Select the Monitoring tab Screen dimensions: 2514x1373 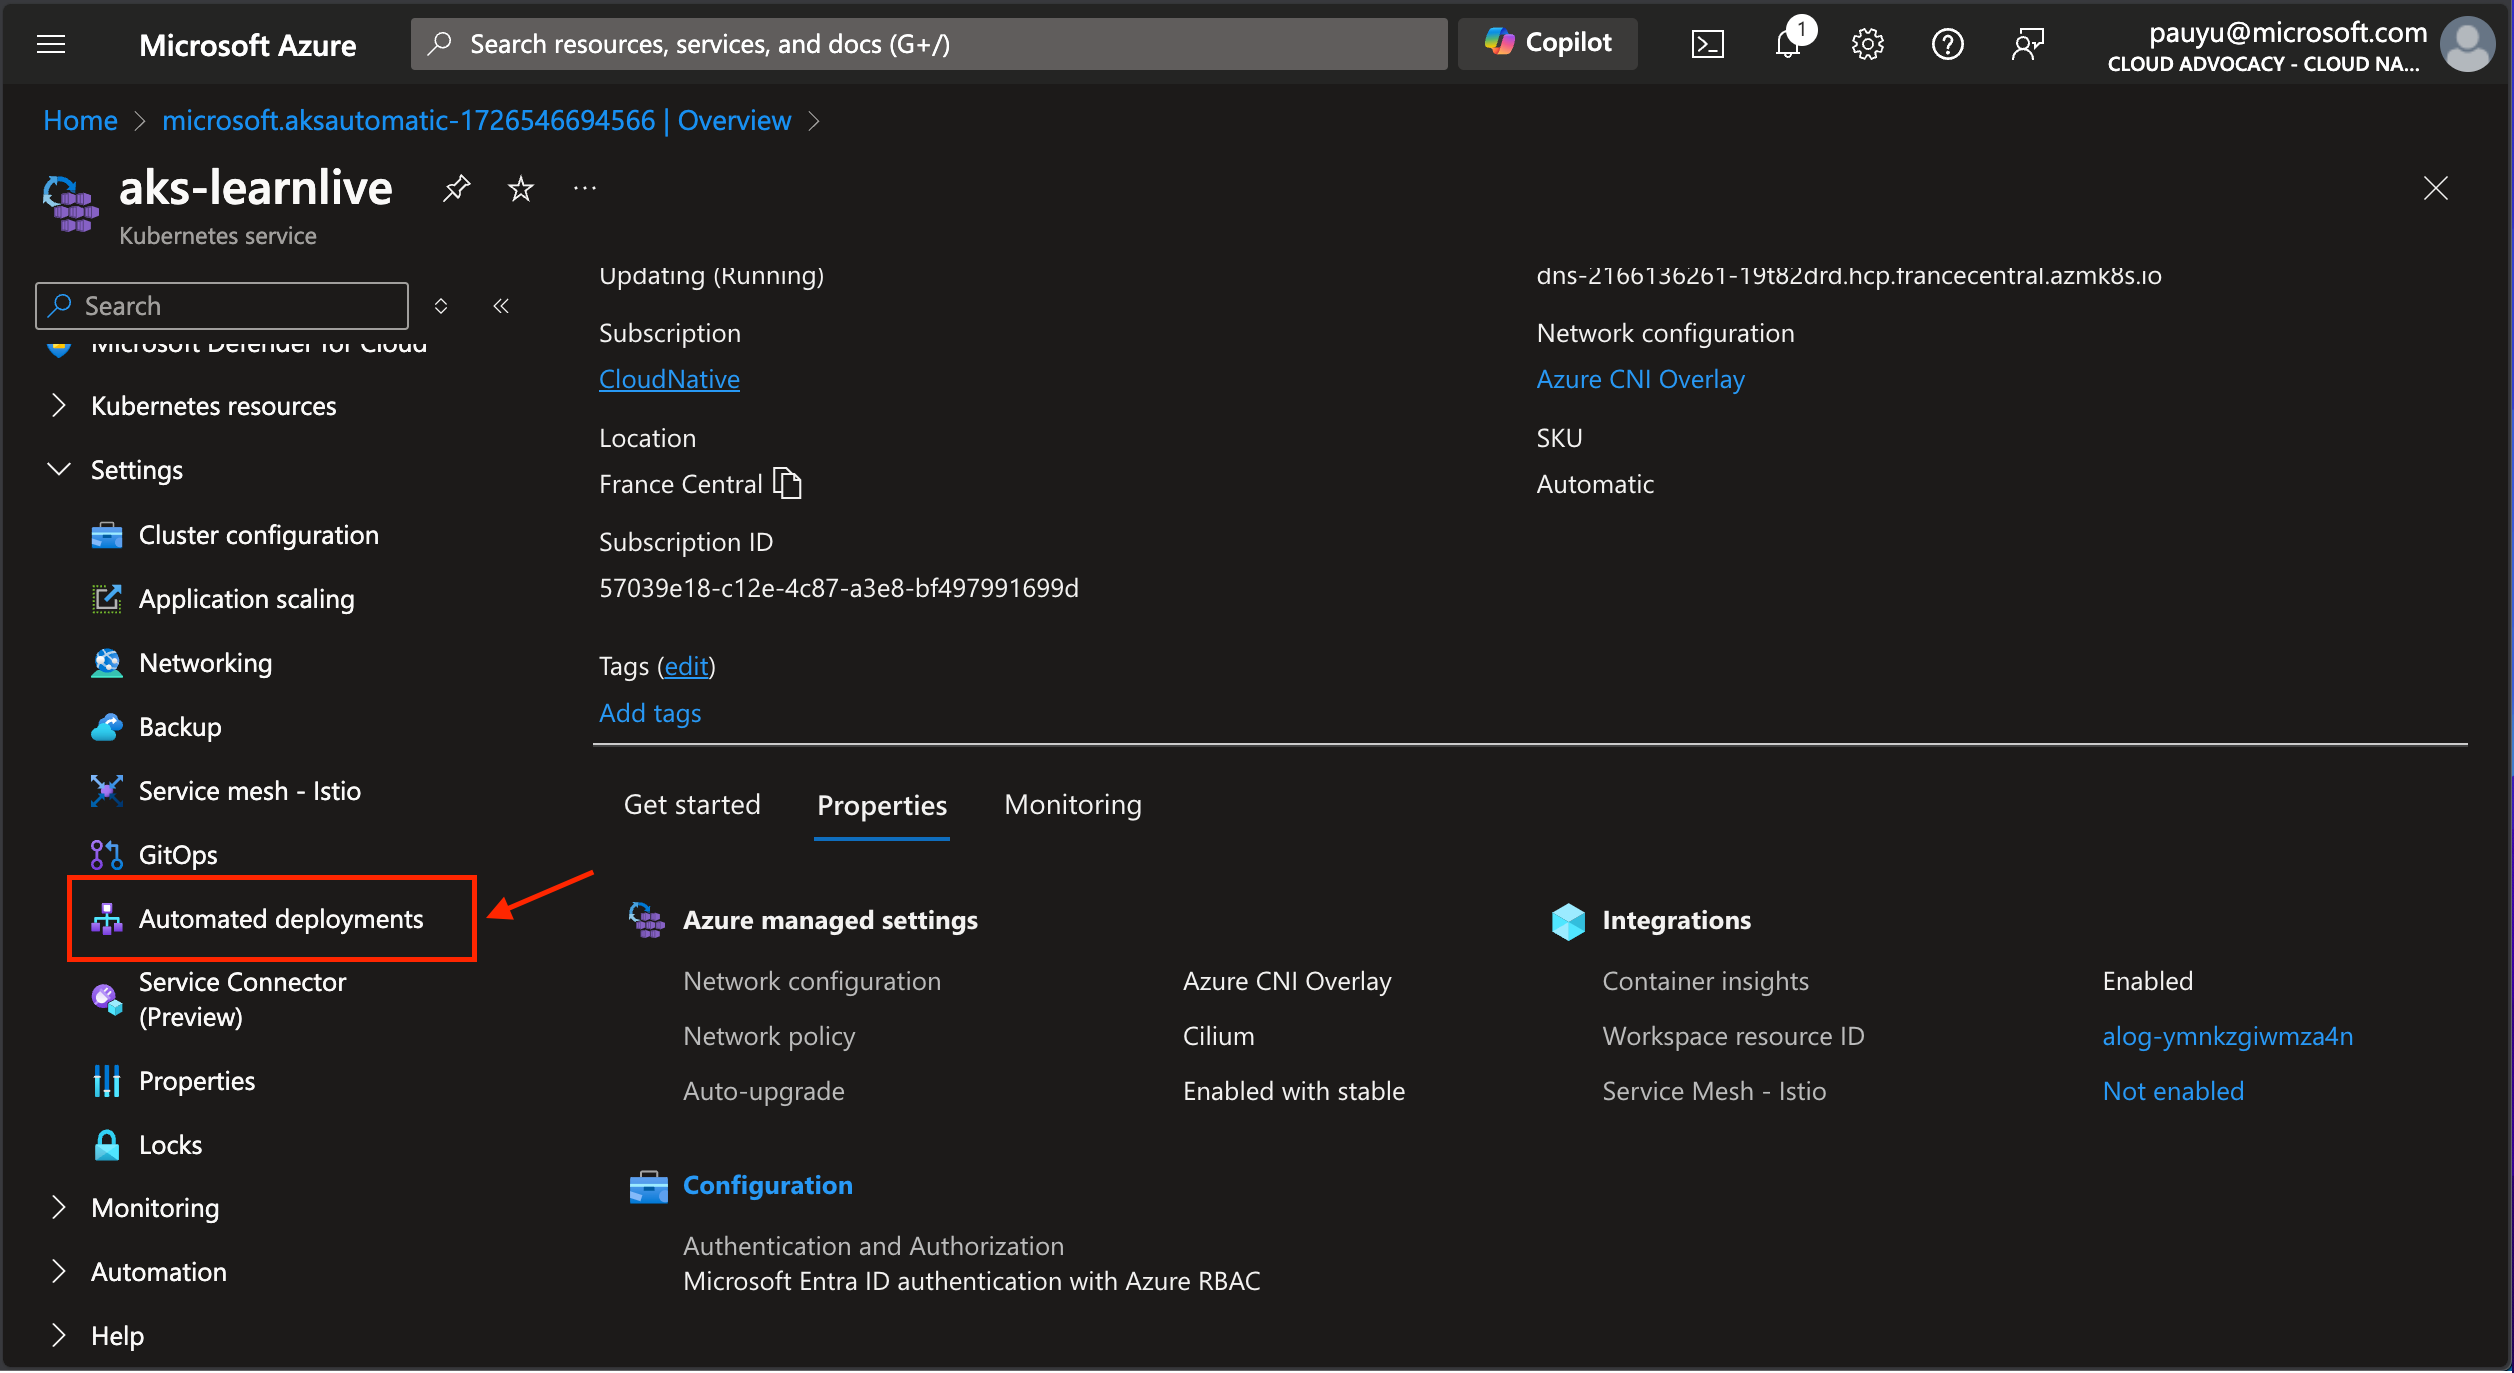(1072, 801)
